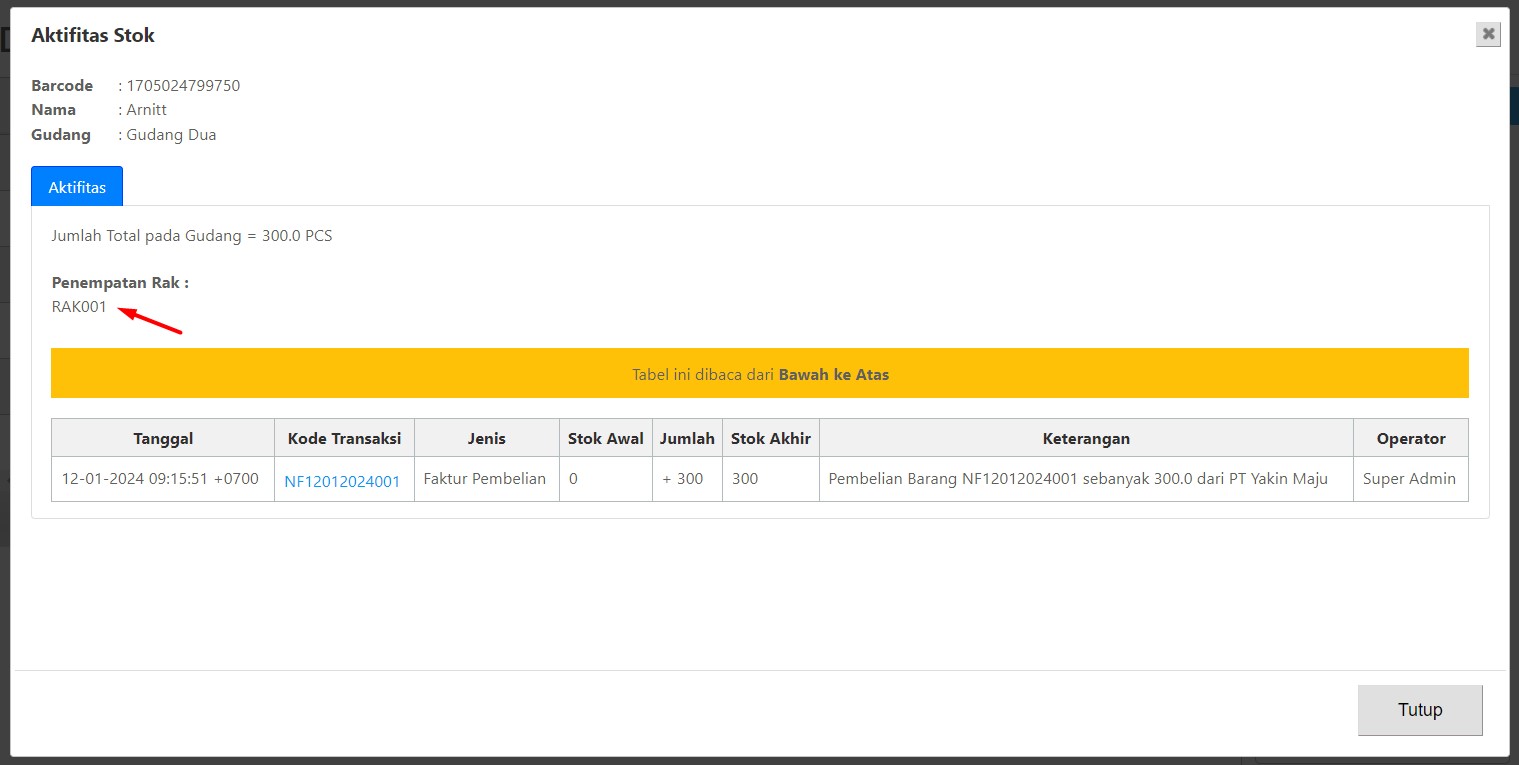Image resolution: width=1519 pixels, height=765 pixels.
Task: Click the Penempatan Rak label
Action: (x=120, y=283)
